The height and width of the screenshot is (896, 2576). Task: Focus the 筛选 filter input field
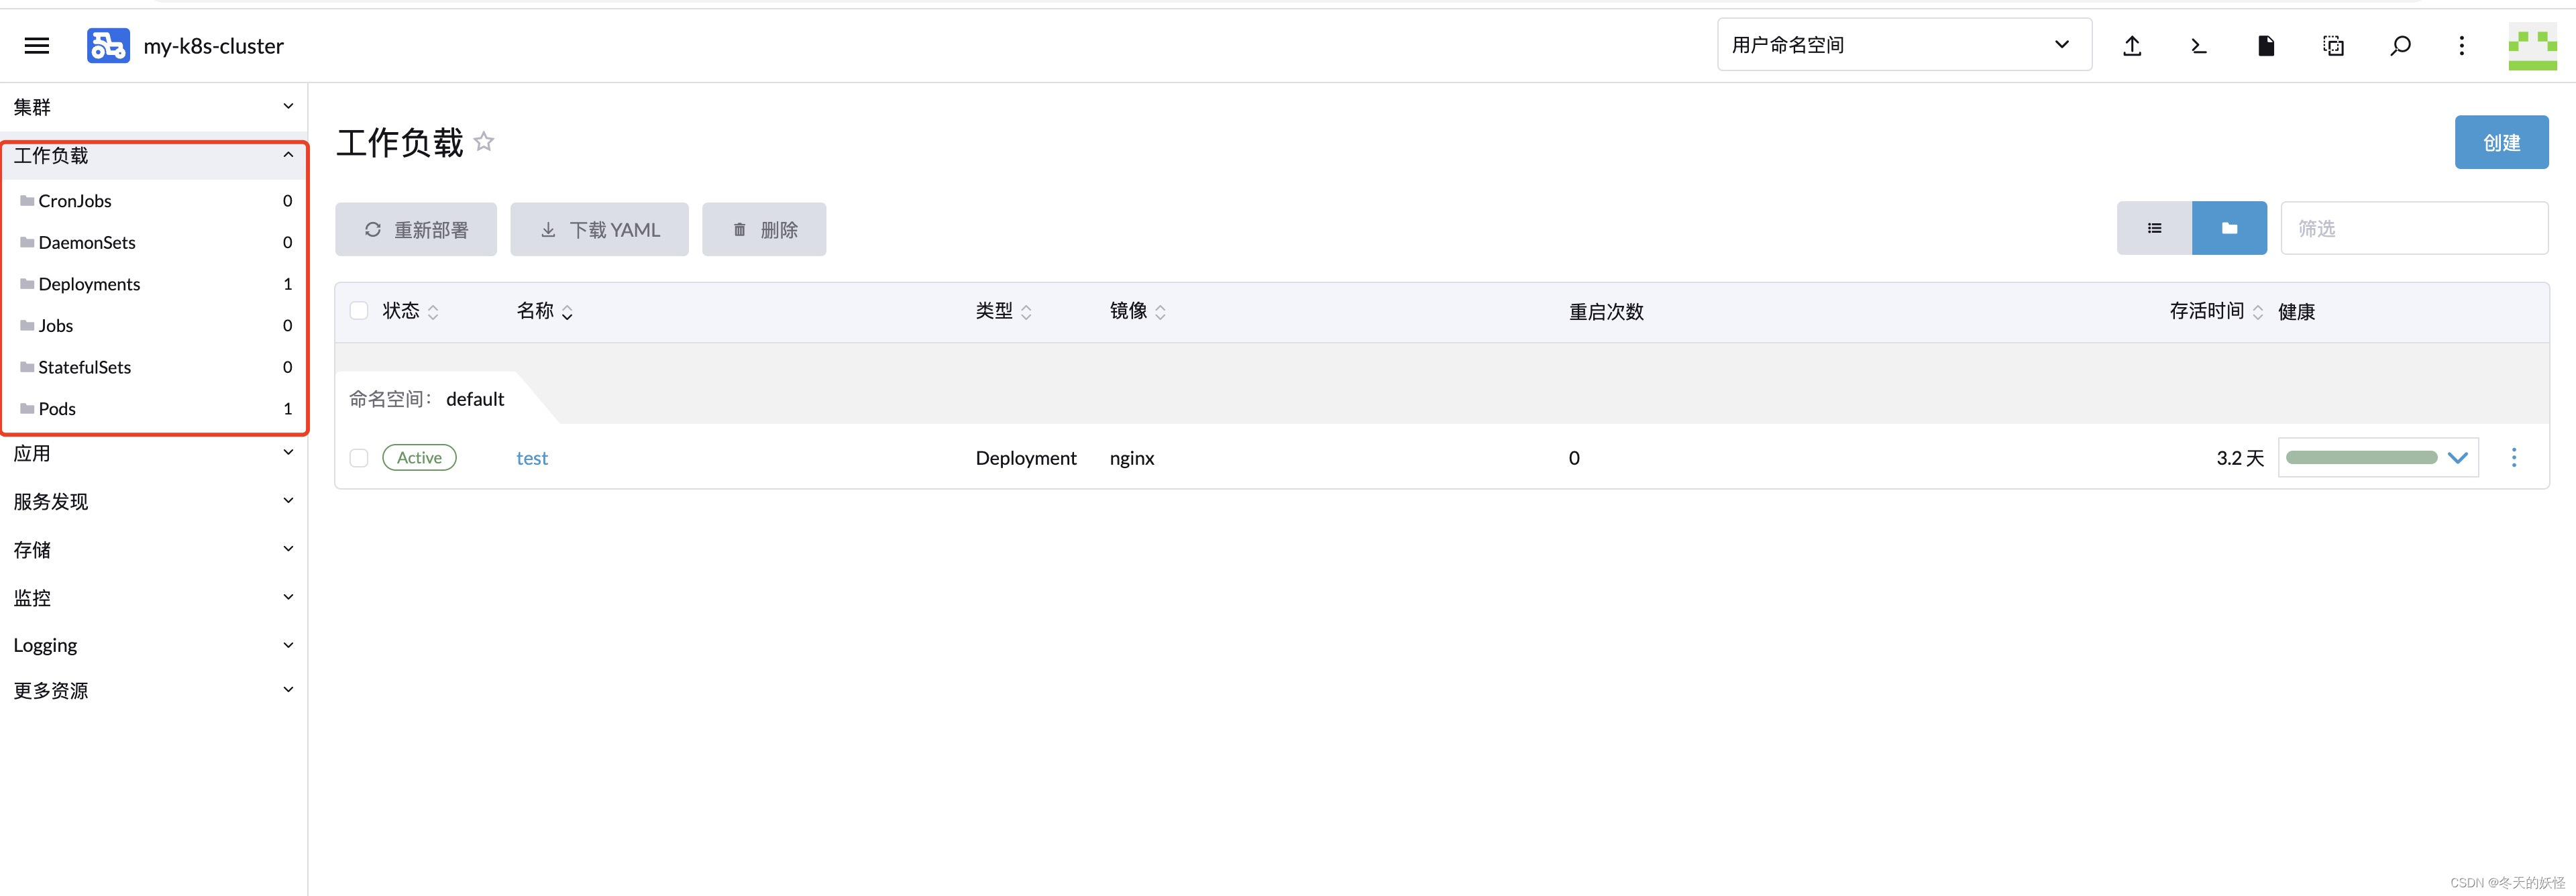[2414, 228]
